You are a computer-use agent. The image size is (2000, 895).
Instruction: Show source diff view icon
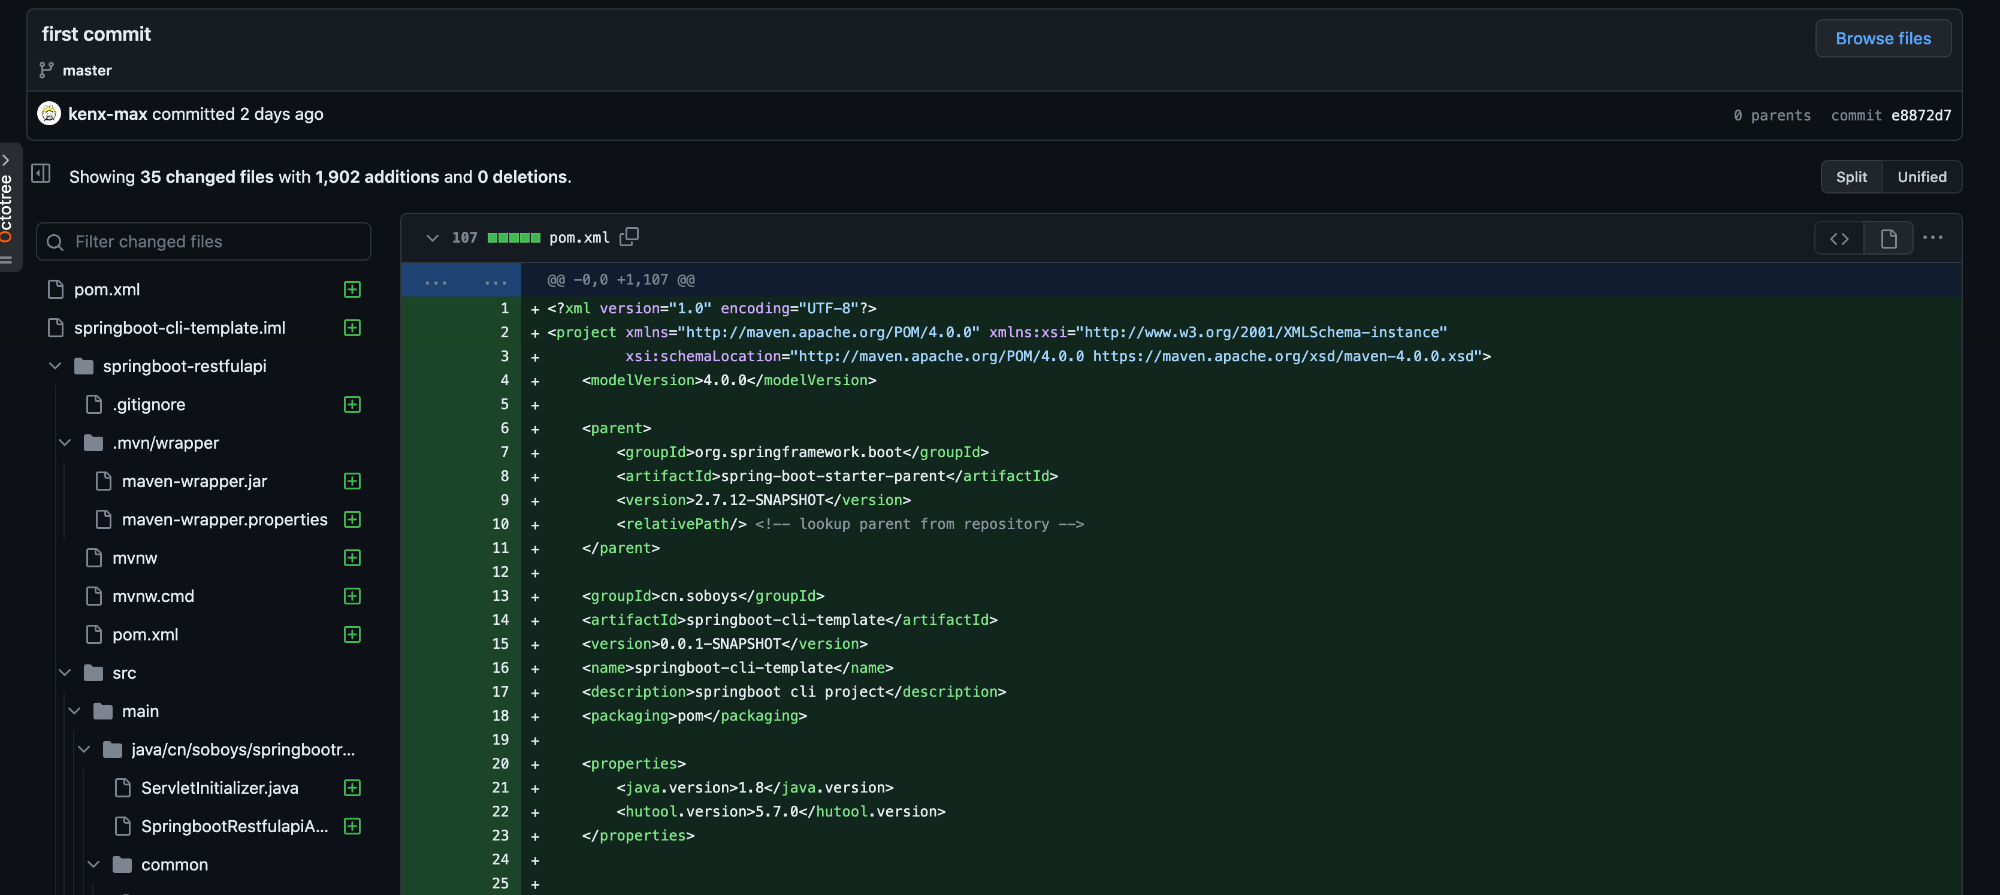point(1839,238)
